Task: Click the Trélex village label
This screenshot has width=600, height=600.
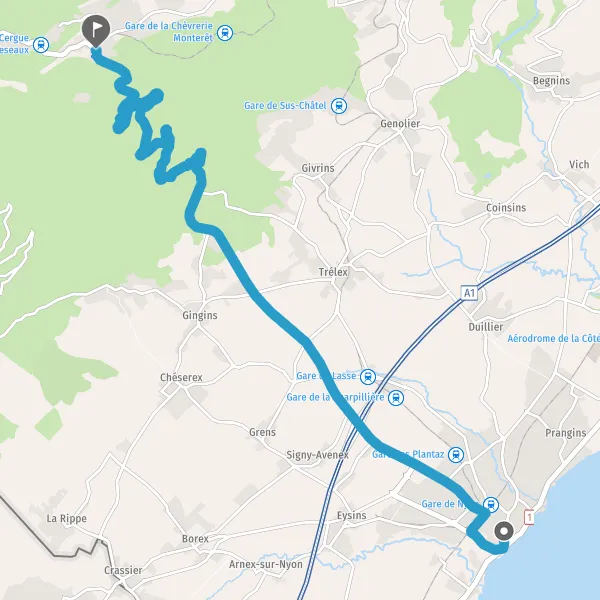Action: click(333, 272)
